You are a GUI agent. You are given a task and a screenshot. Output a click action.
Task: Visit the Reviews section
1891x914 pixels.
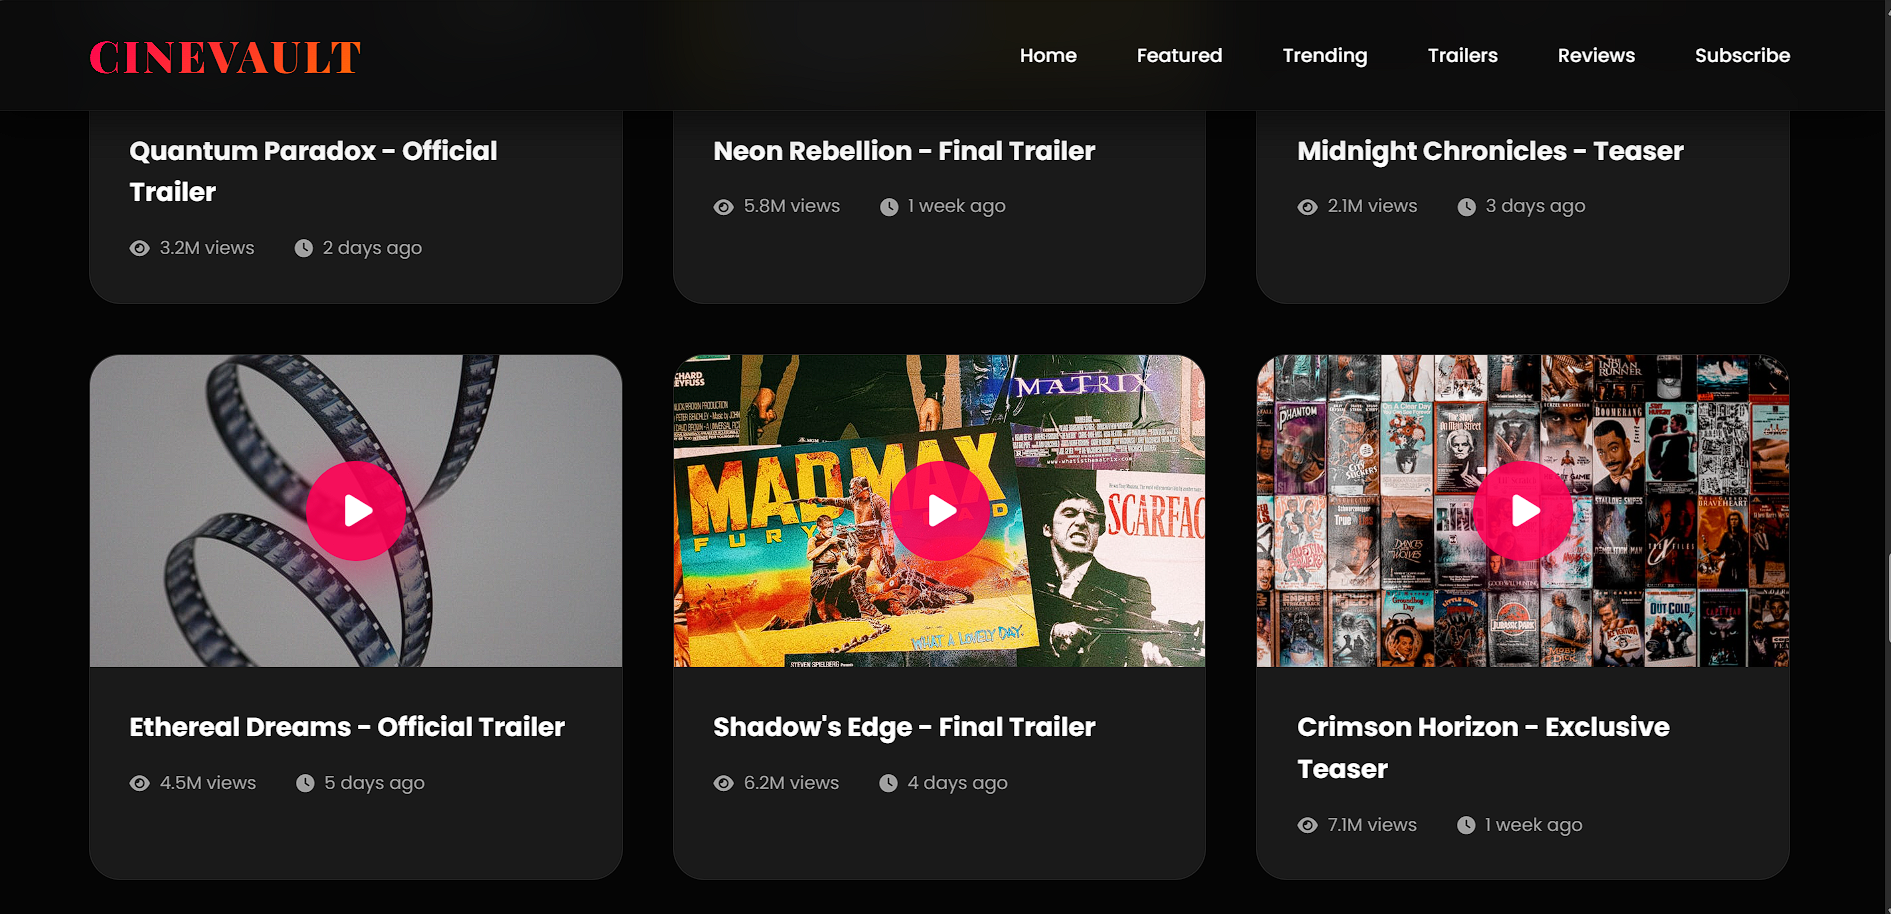tap(1596, 56)
